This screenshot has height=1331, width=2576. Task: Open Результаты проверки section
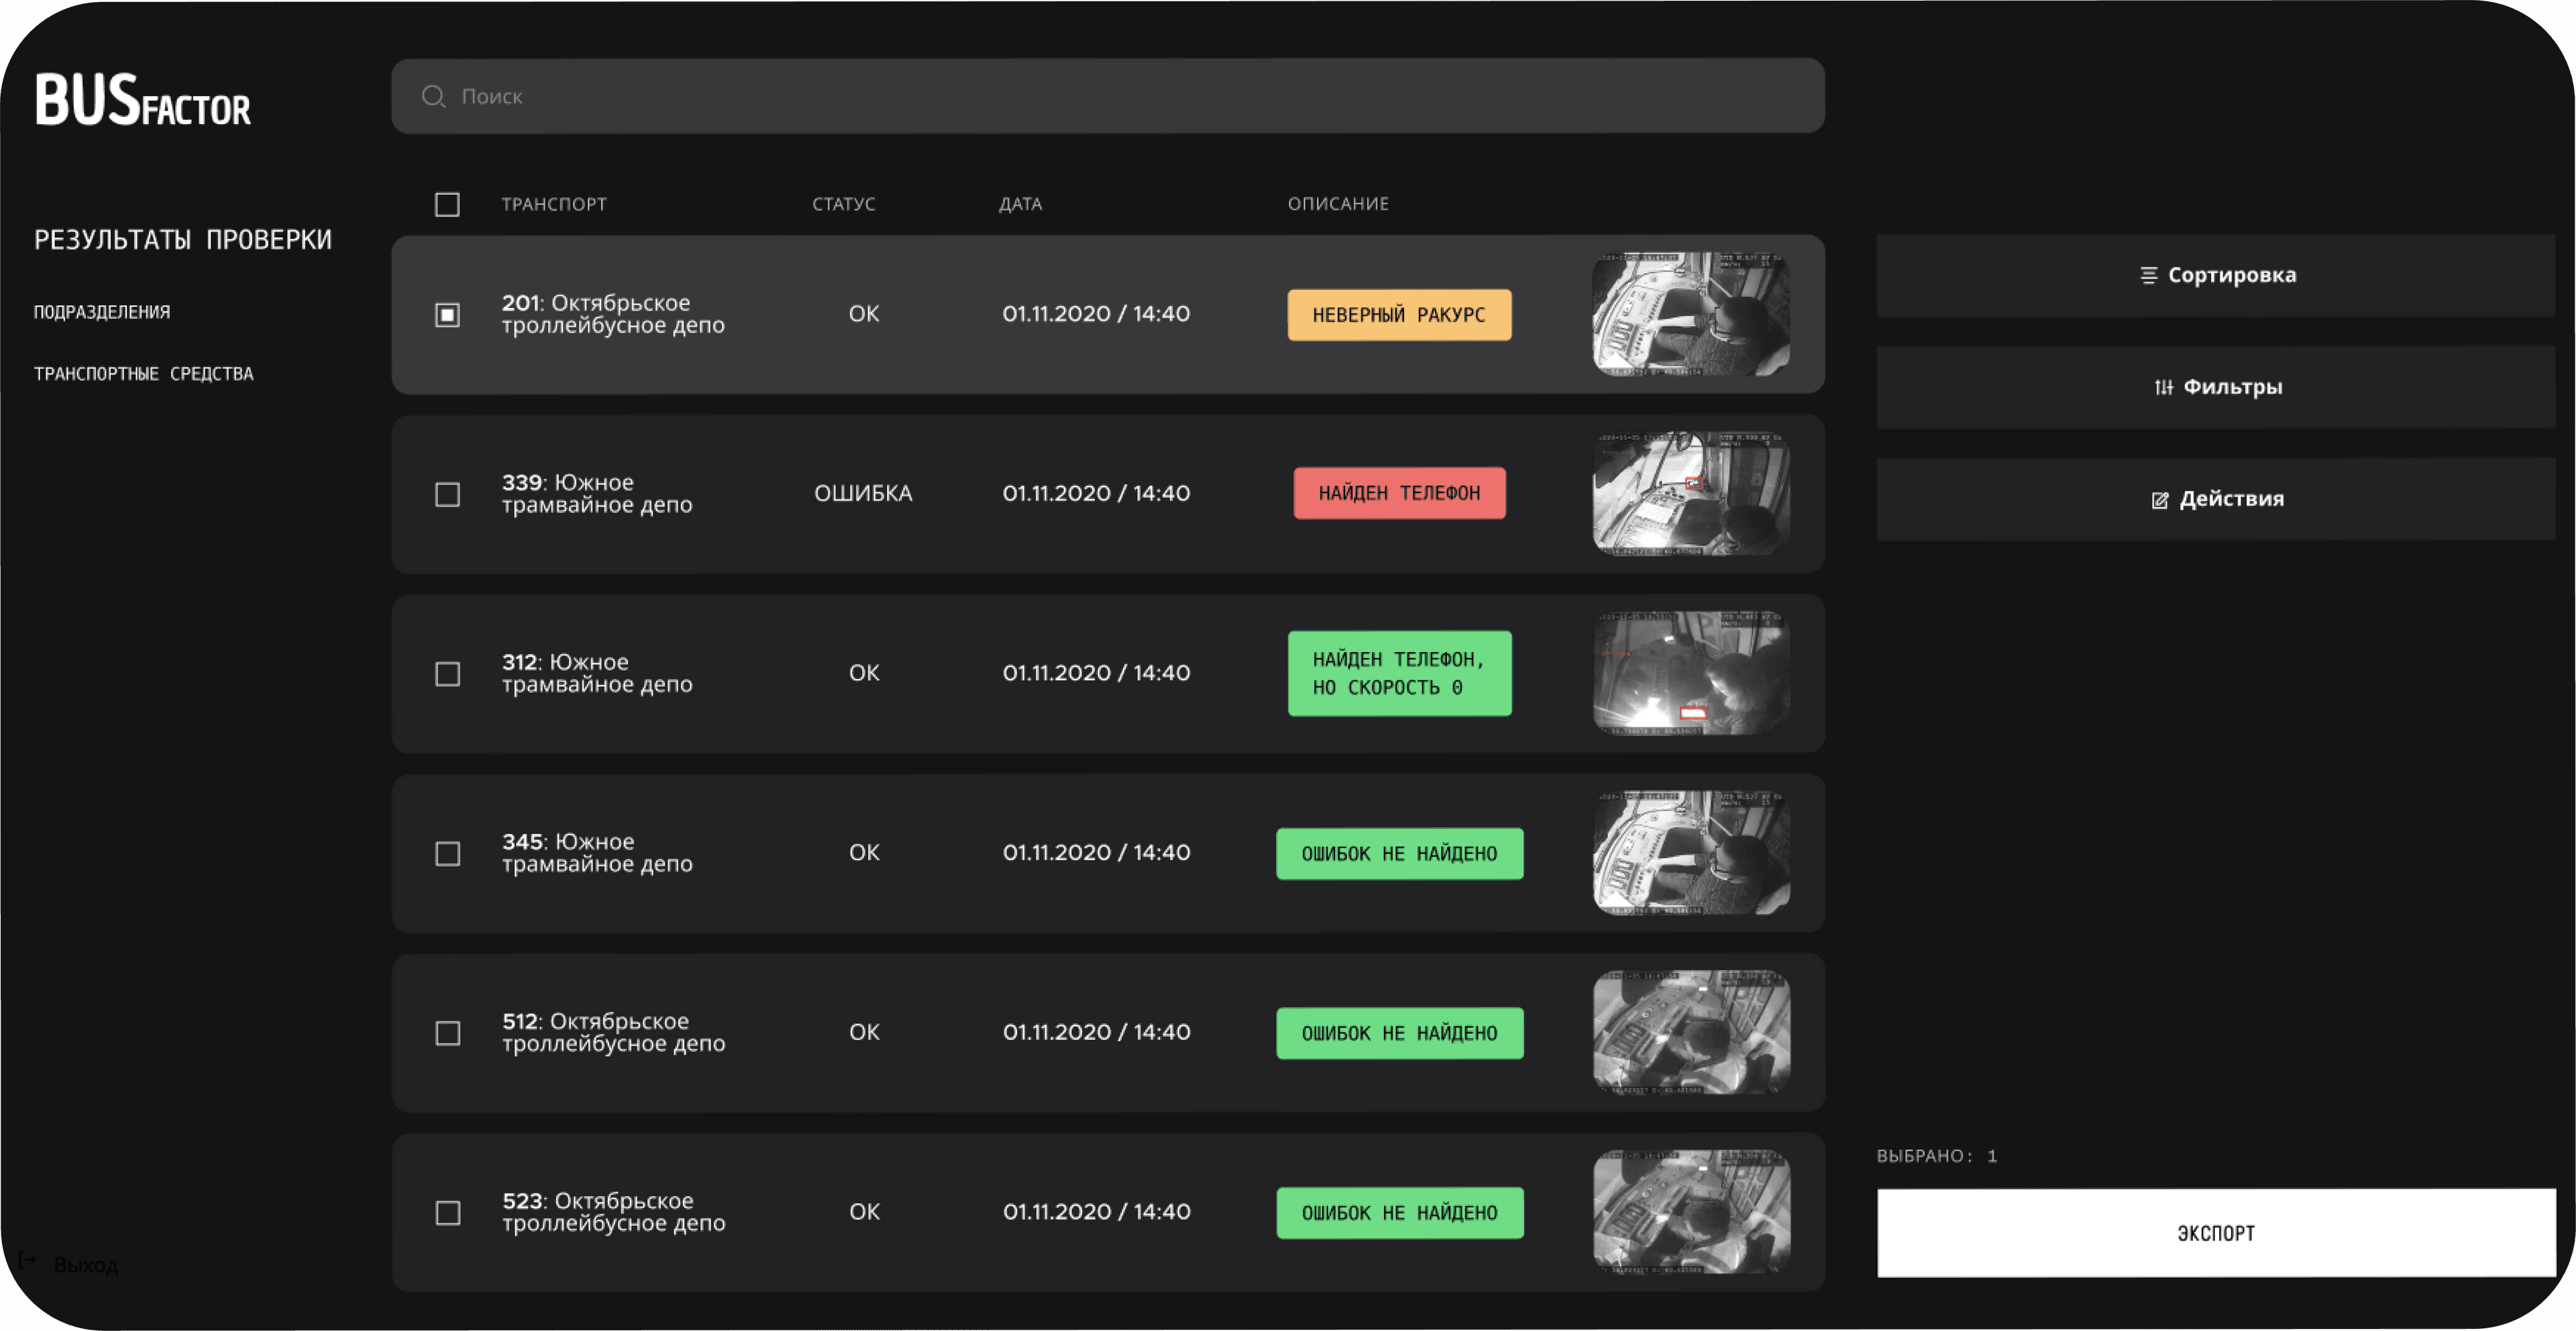coord(183,240)
